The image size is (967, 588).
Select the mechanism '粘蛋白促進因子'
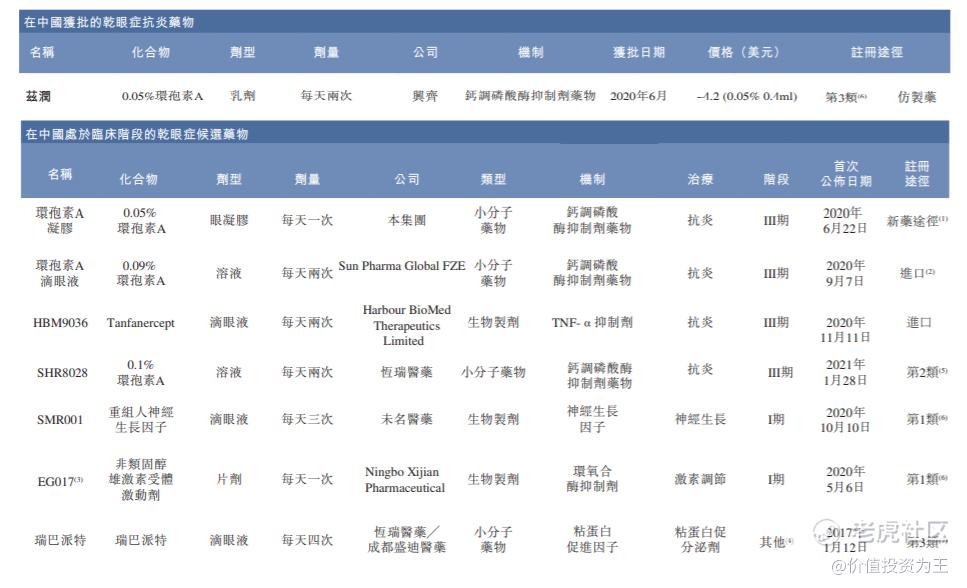tap(592, 539)
